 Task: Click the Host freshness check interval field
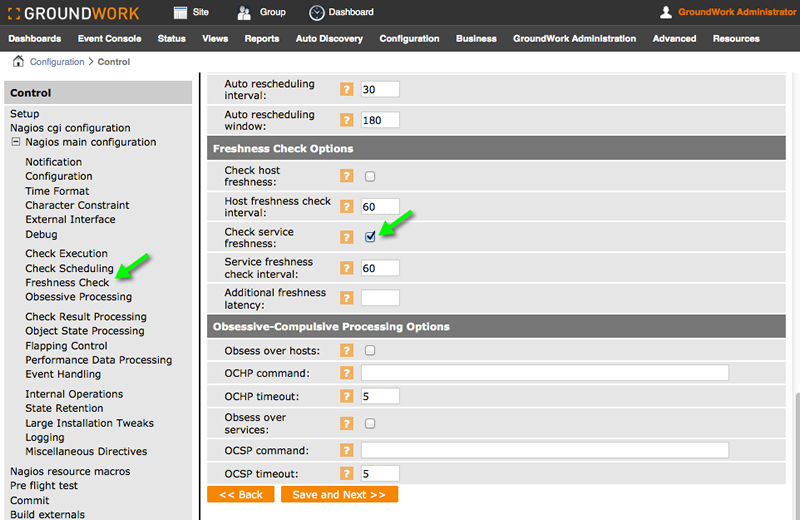coord(380,207)
